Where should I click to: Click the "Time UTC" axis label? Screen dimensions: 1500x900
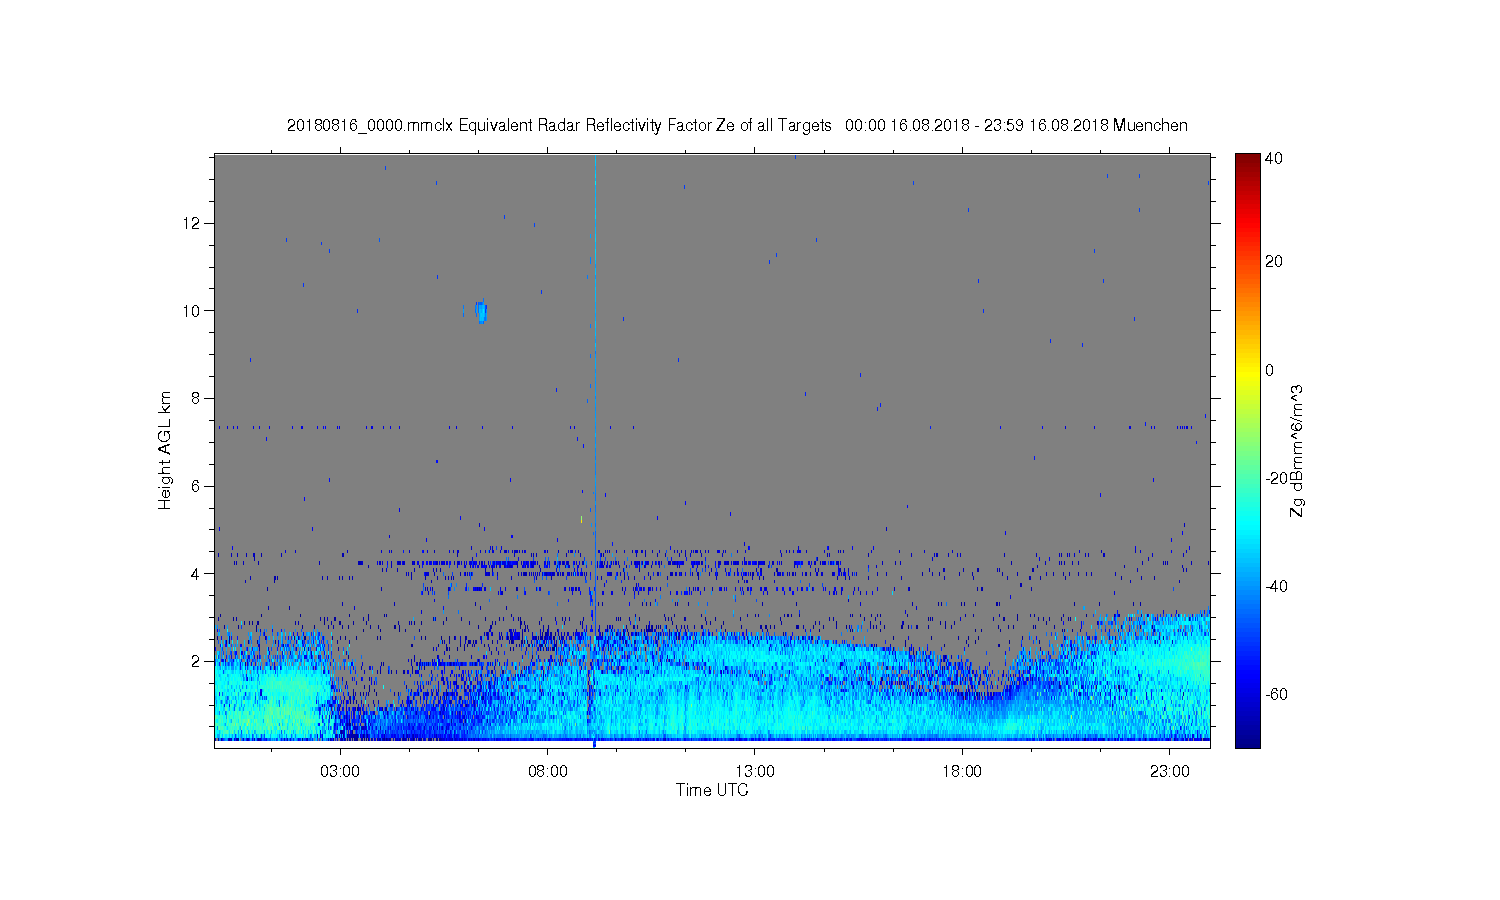pyautogui.click(x=711, y=790)
